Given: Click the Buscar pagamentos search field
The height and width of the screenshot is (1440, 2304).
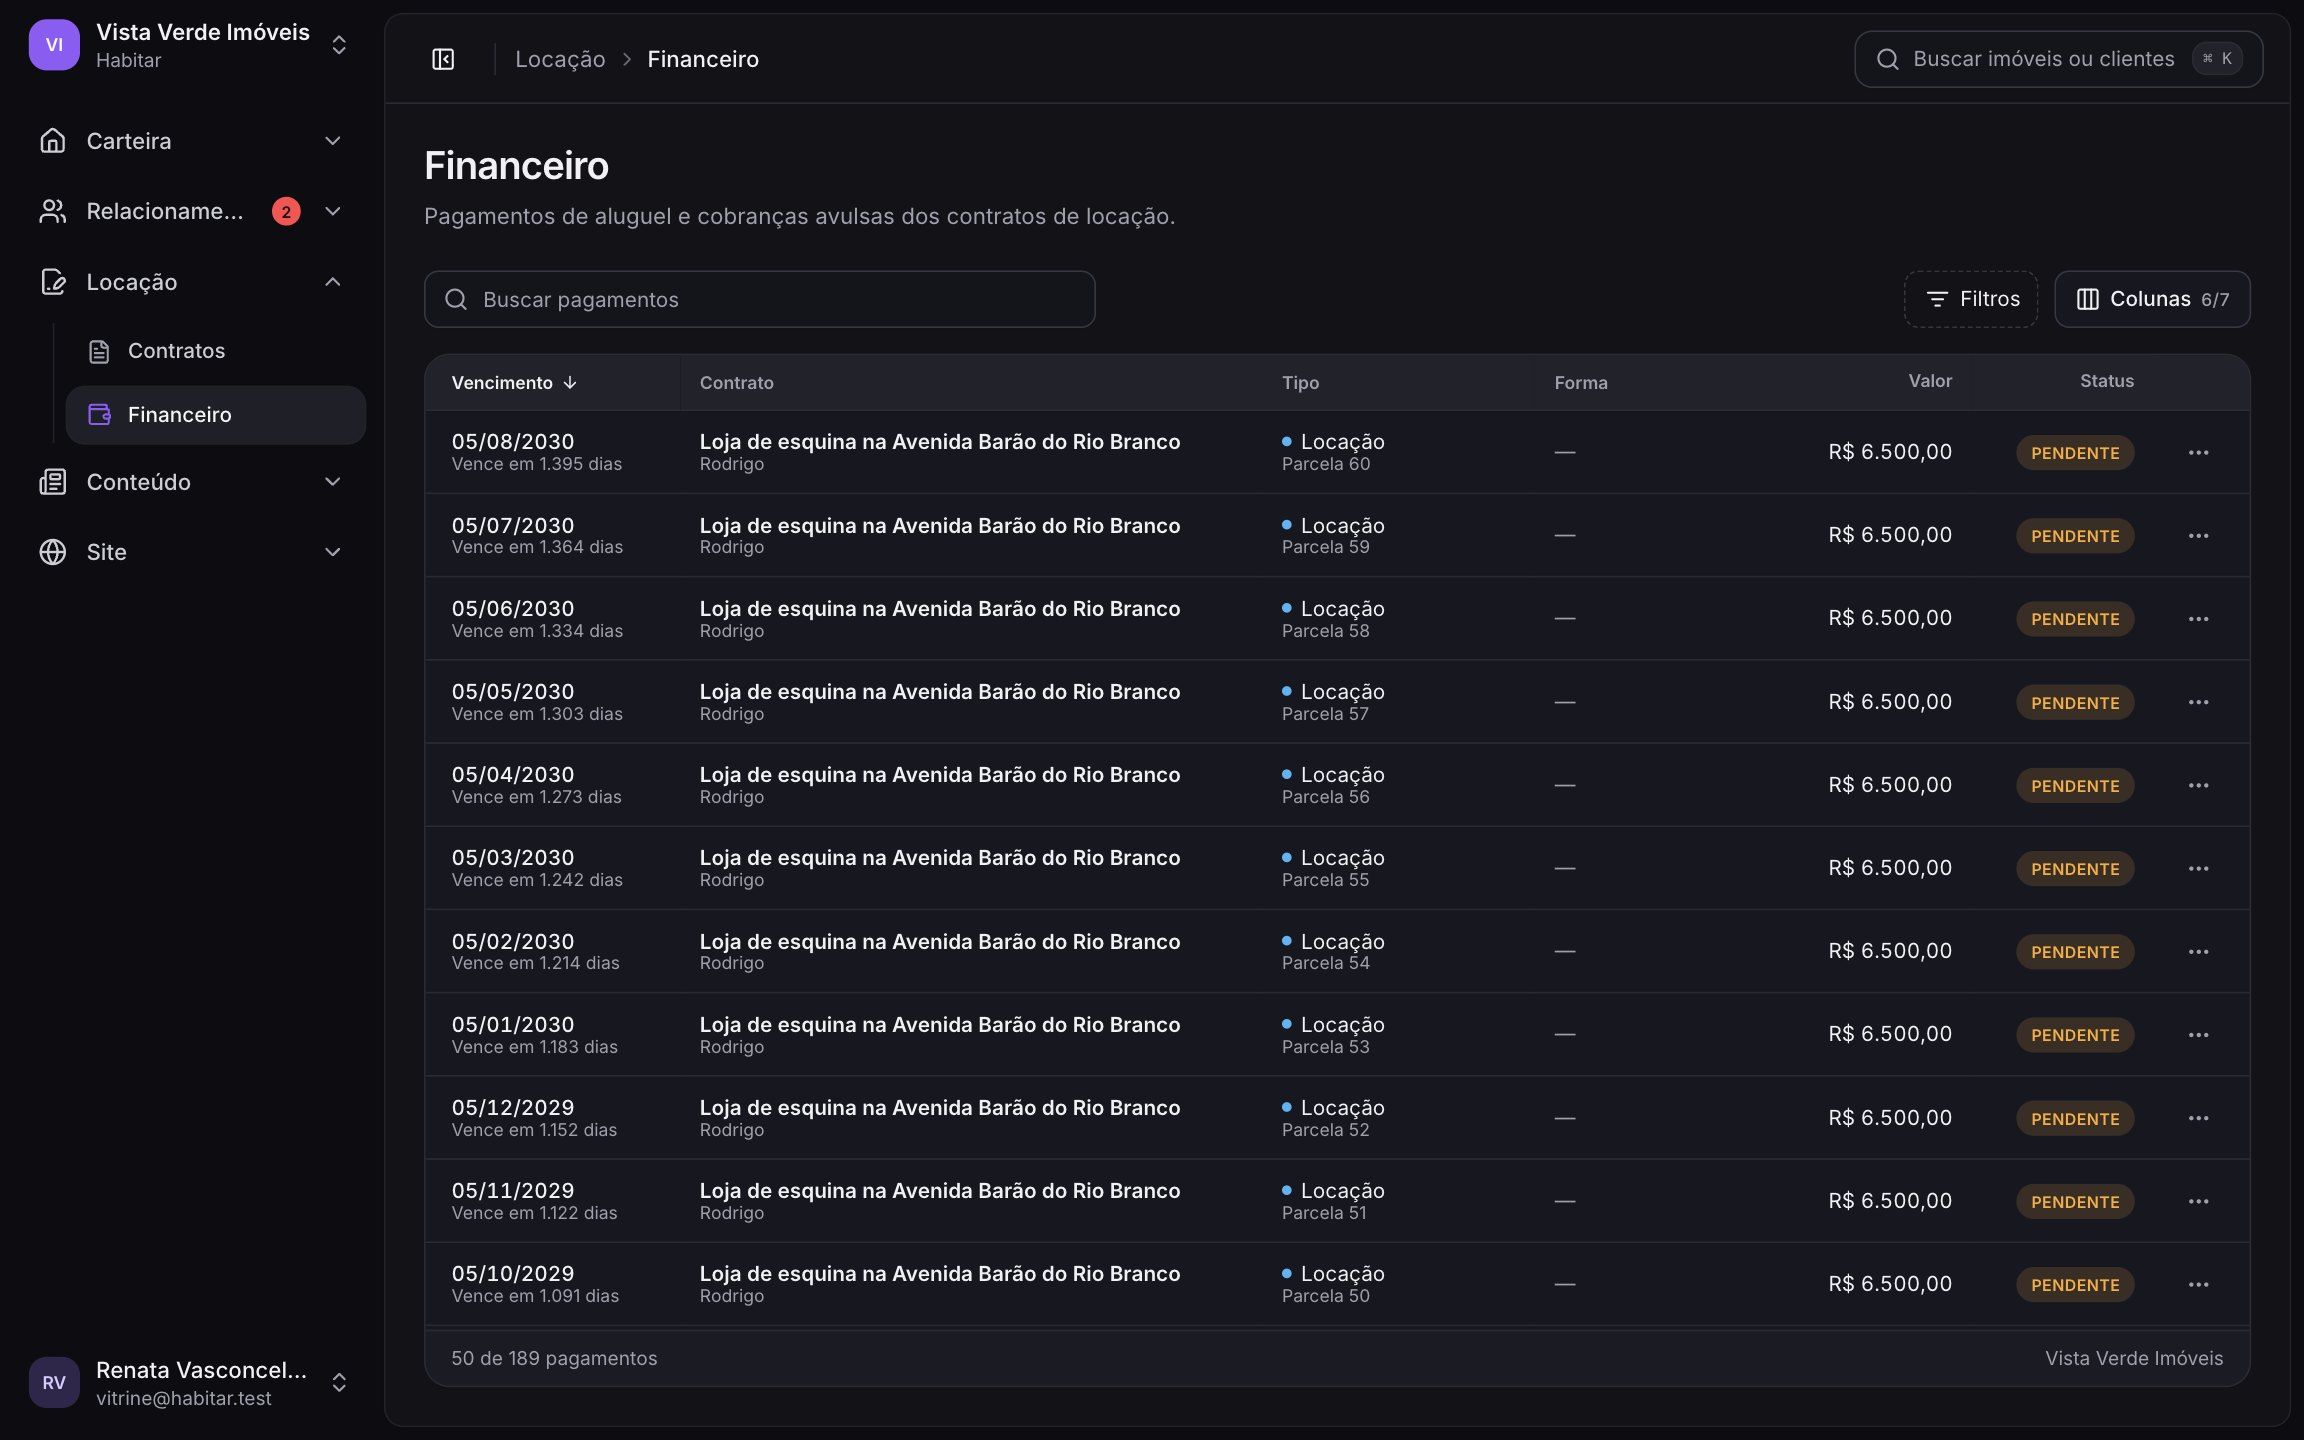Looking at the screenshot, I should [x=759, y=299].
